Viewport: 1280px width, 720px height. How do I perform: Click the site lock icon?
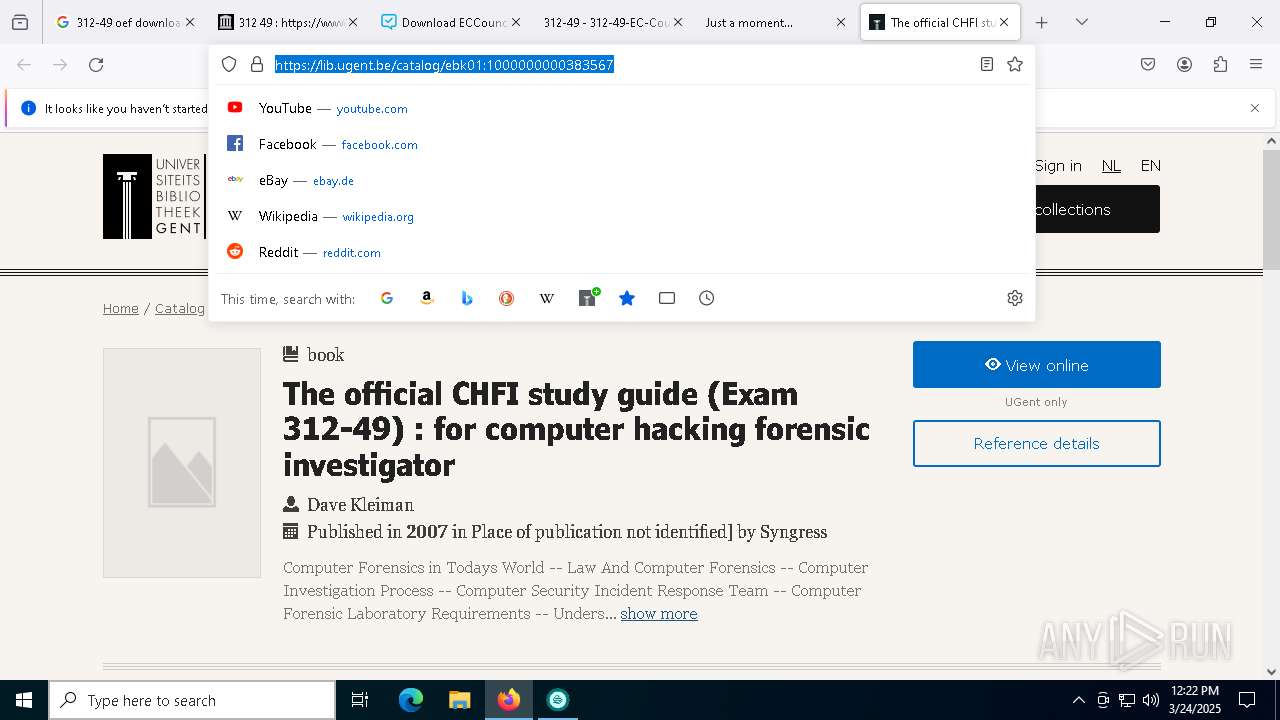pos(257,64)
